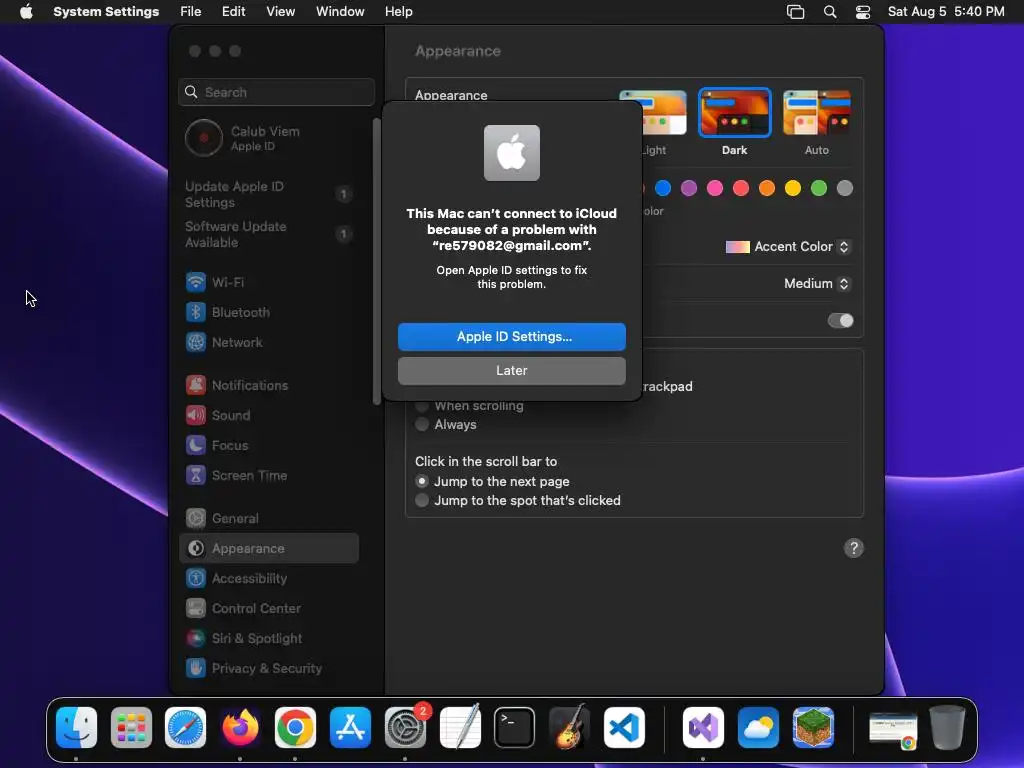This screenshot has height=768, width=1024.
Task: Launch Google Chrome from the Dock
Action: point(295,727)
